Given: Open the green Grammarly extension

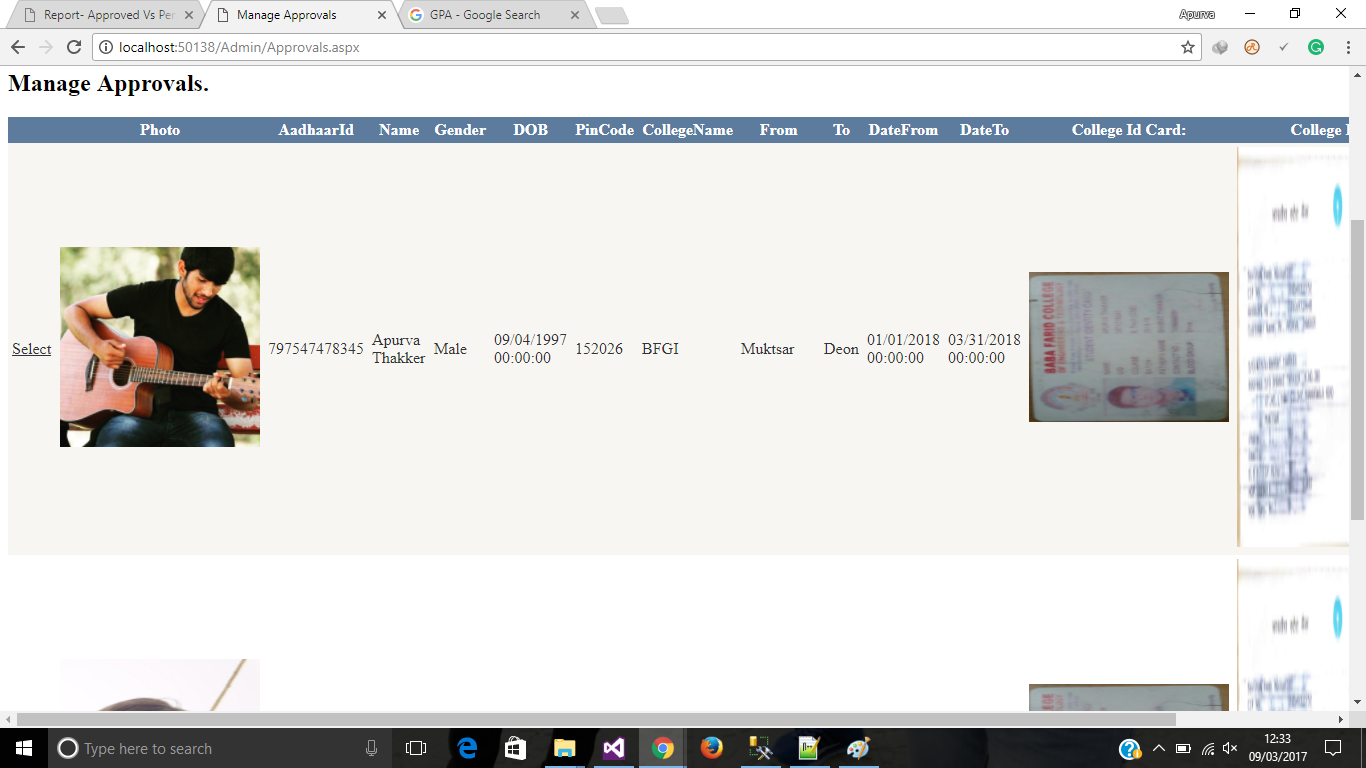Looking at the screenshot, I should [1316, 47].
